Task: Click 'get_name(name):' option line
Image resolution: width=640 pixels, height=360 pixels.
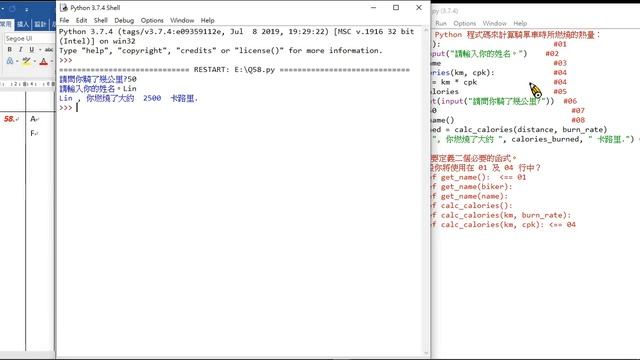Action: point(474,196)
